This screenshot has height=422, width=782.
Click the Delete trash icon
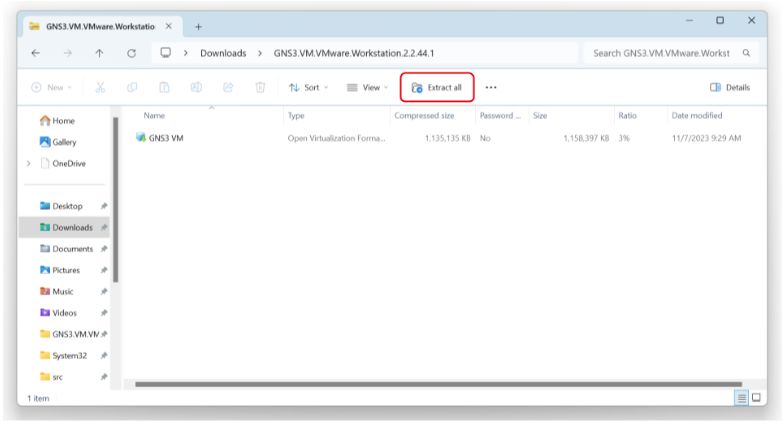tap(260, 87)
